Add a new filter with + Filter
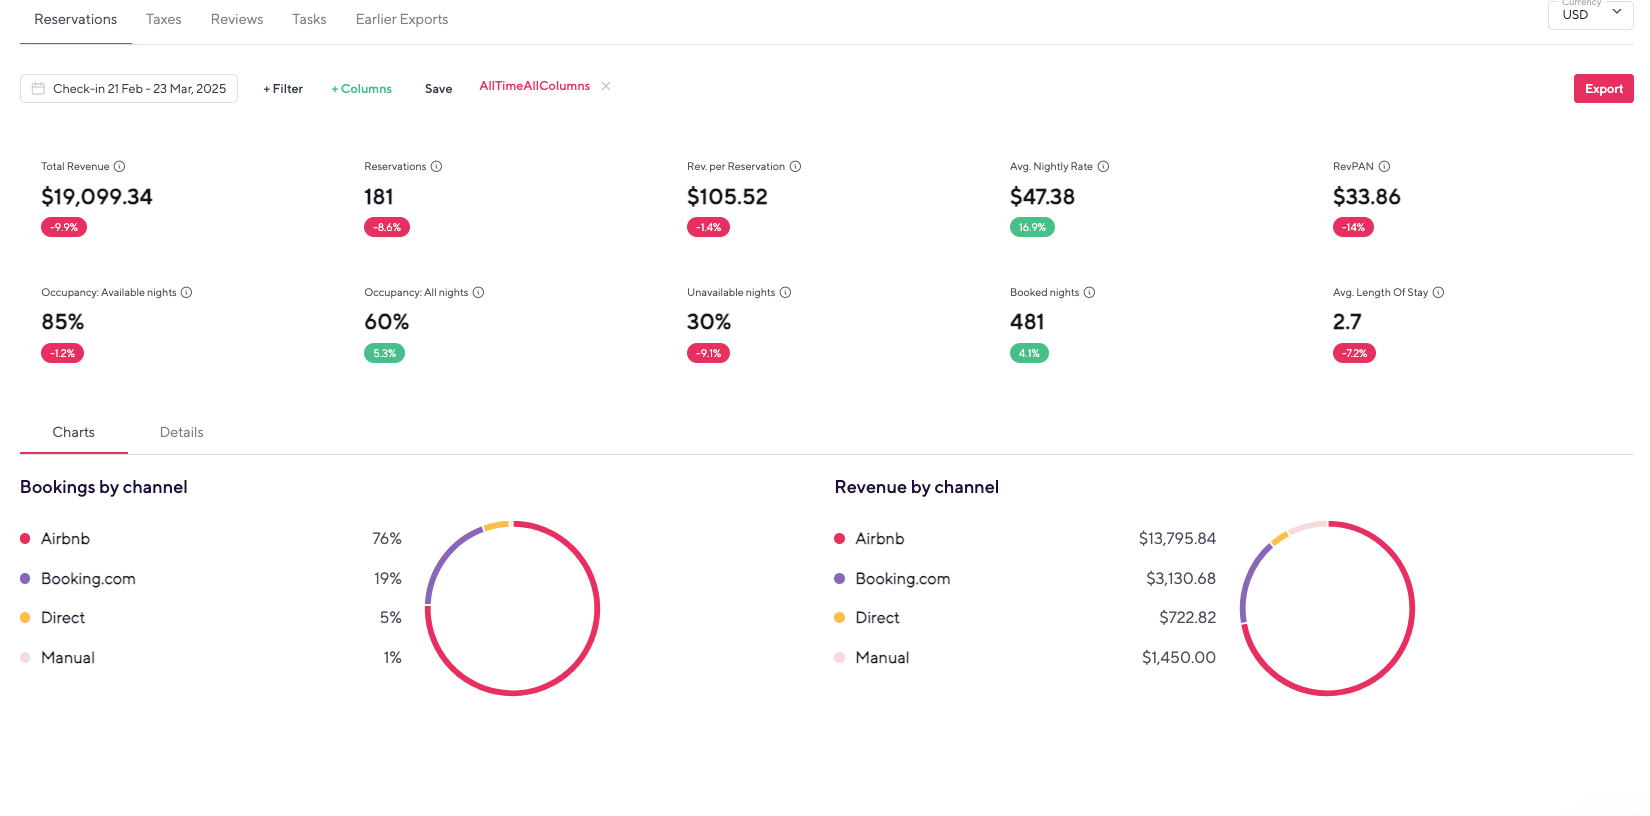 283,89
